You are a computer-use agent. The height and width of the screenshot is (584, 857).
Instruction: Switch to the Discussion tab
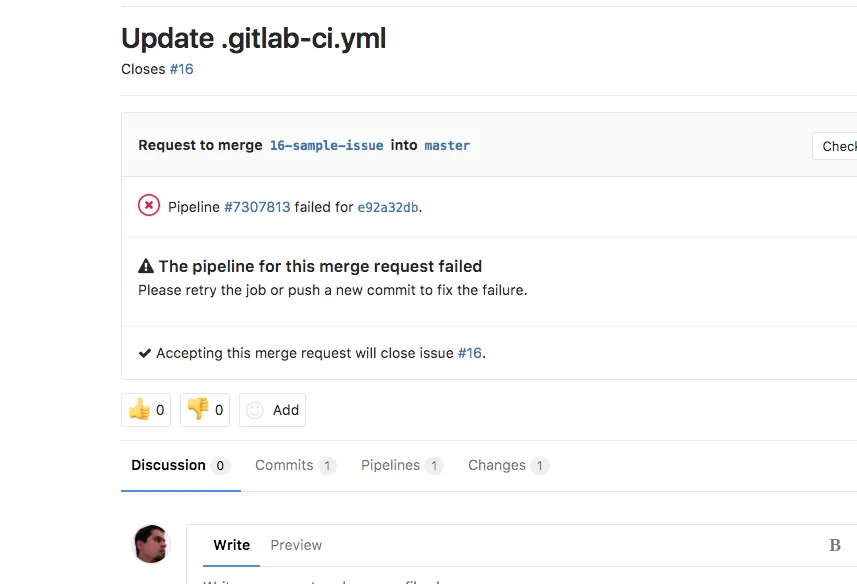coord(169,465)
